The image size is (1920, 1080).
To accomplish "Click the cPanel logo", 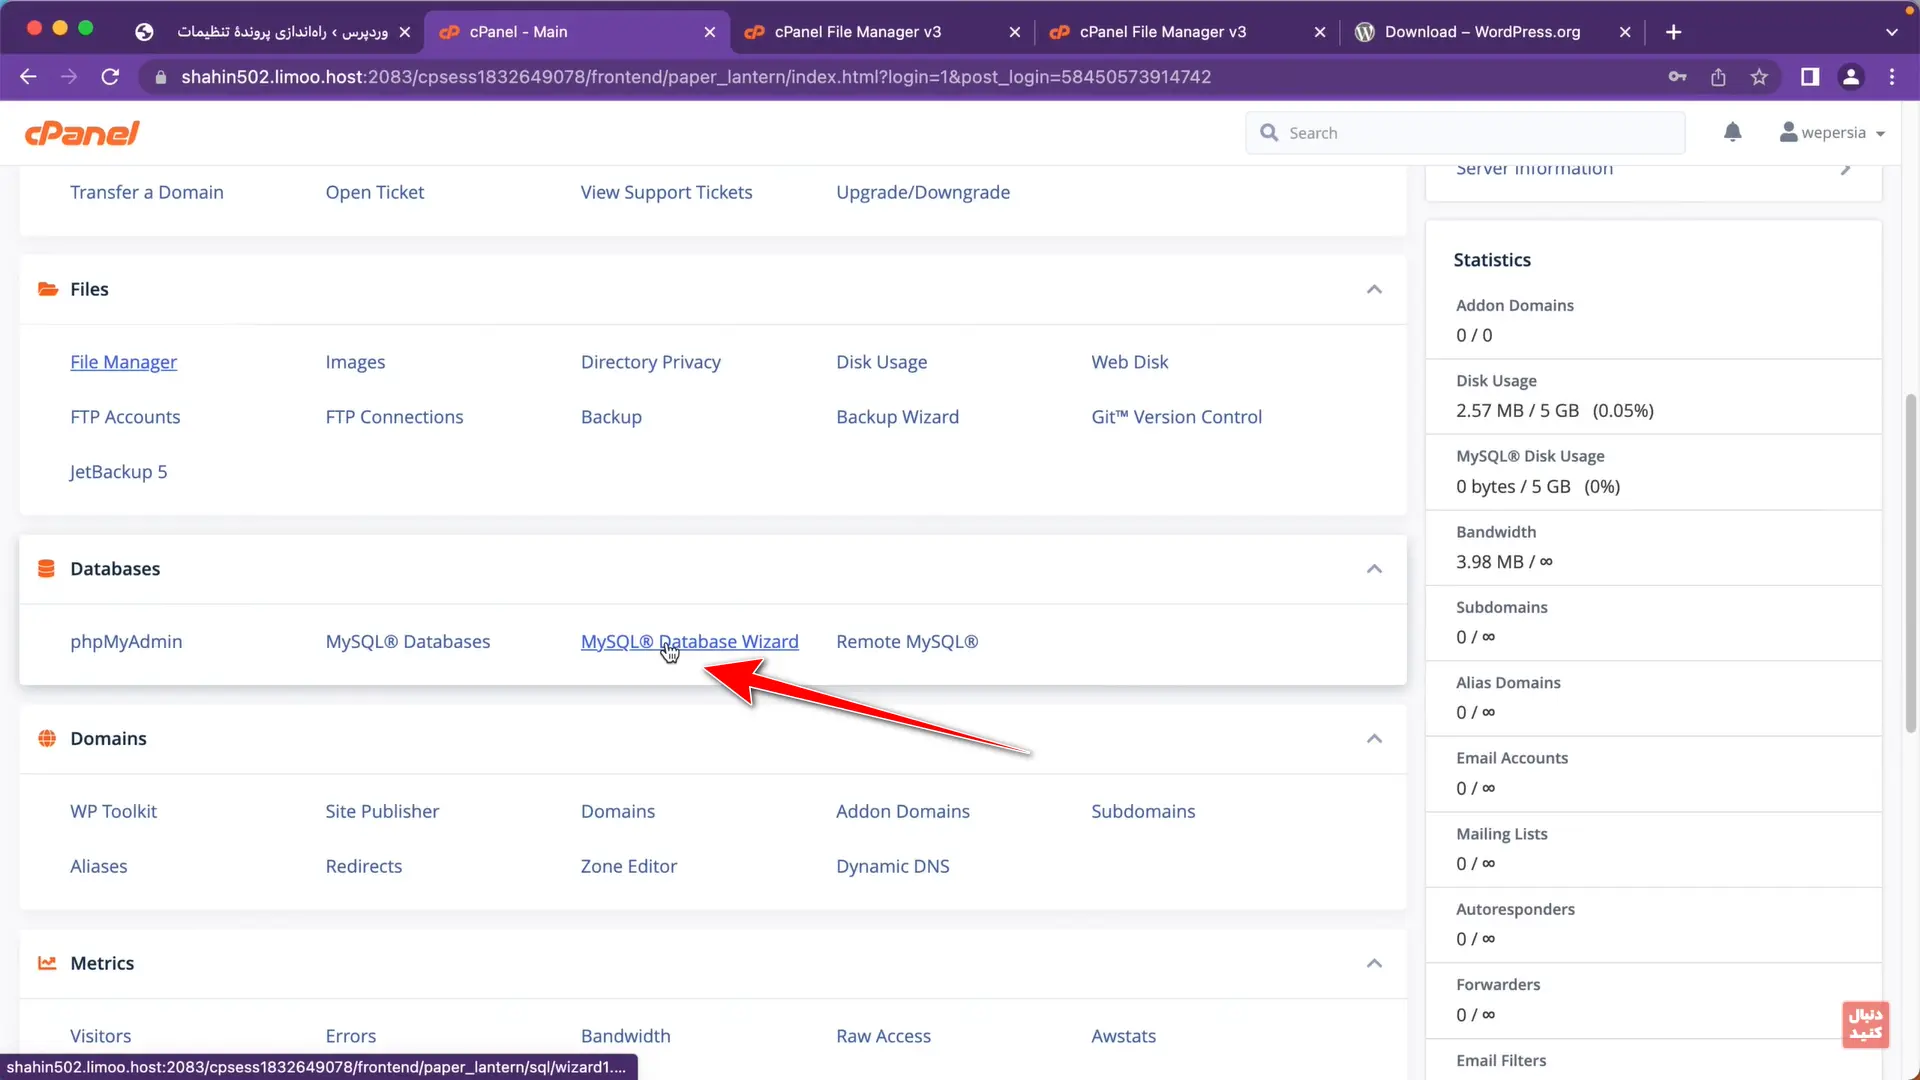I will pyautogui.click(x=82, y=133).
